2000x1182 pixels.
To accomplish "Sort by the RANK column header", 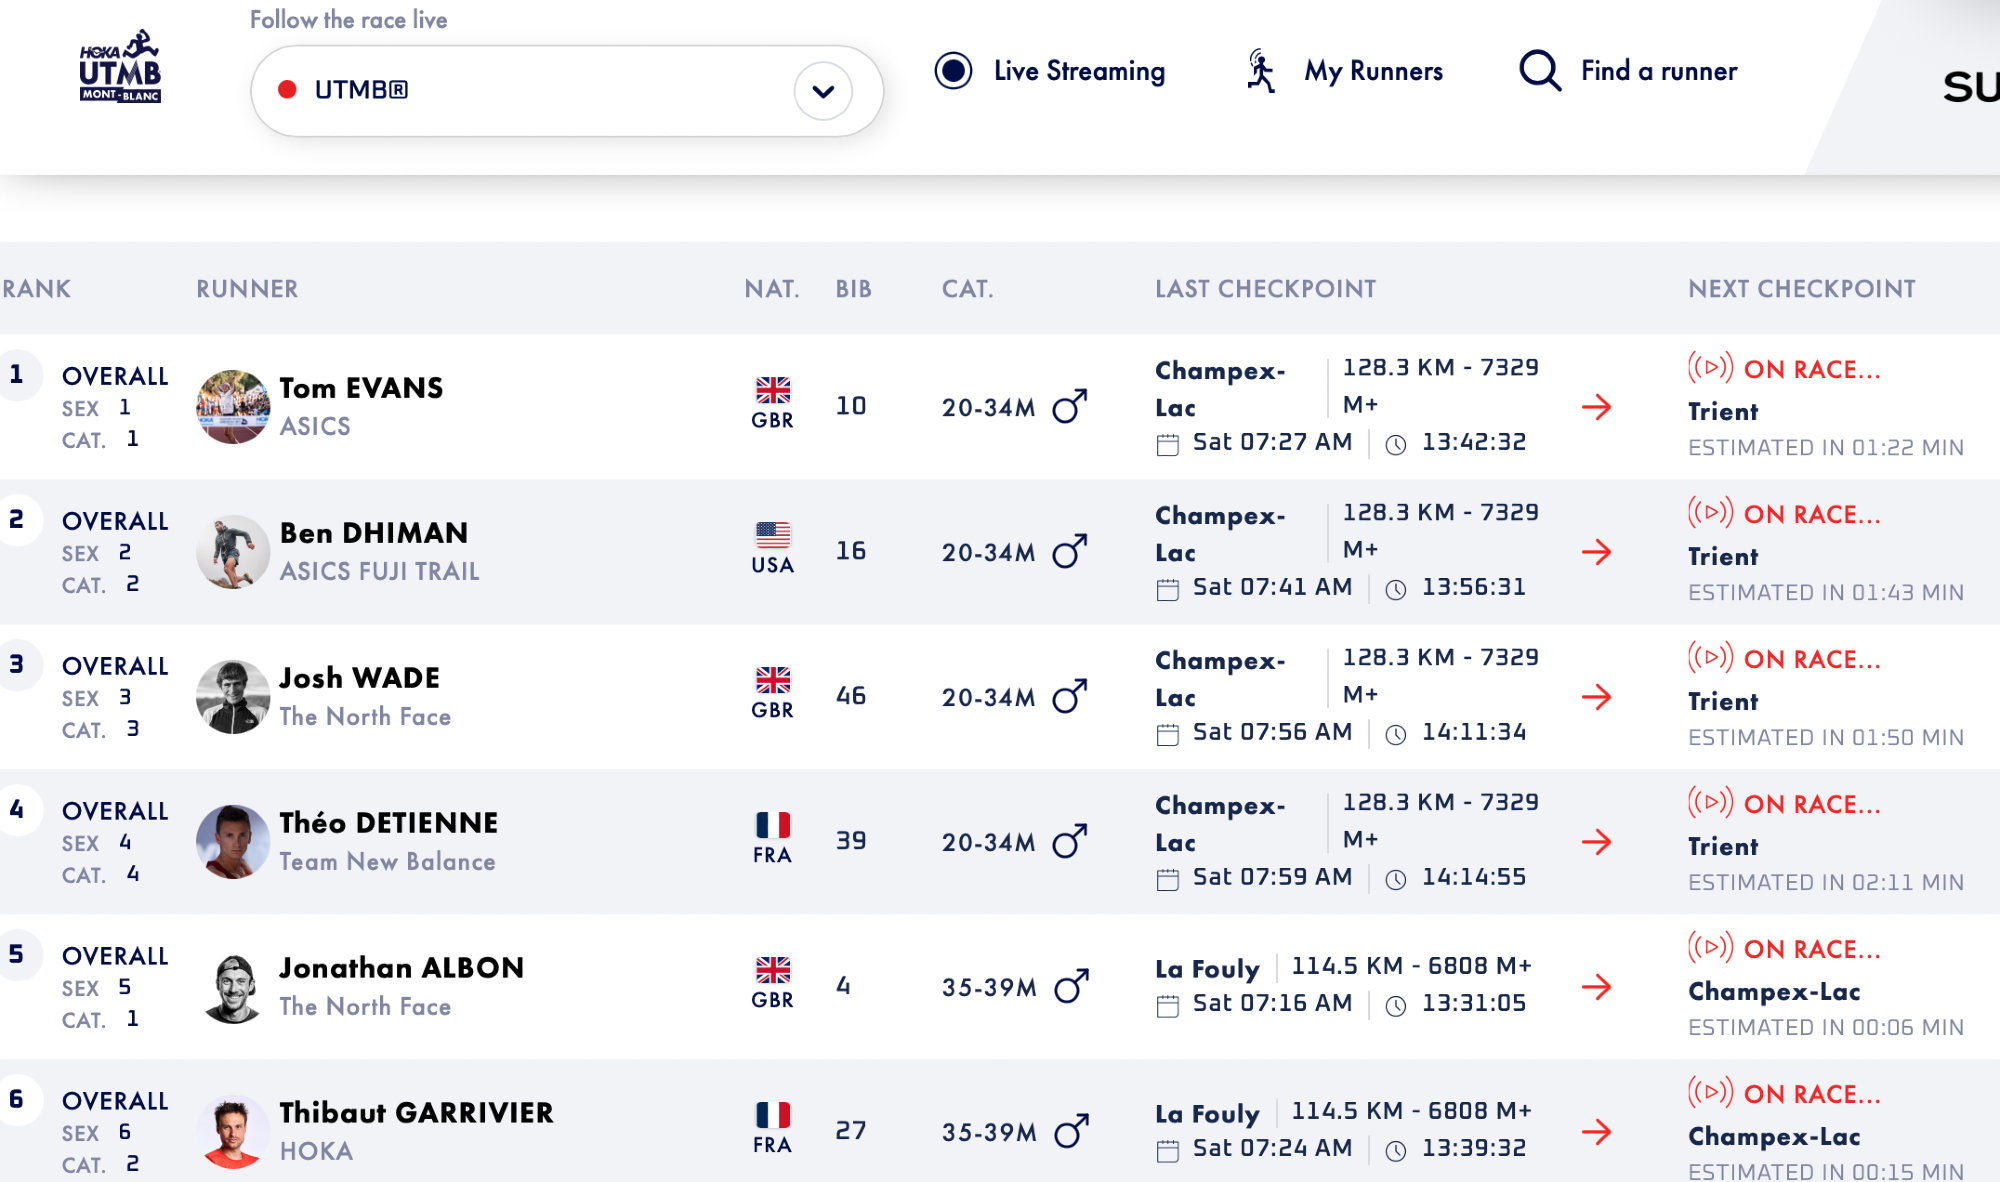I will (x=37, y=289).
